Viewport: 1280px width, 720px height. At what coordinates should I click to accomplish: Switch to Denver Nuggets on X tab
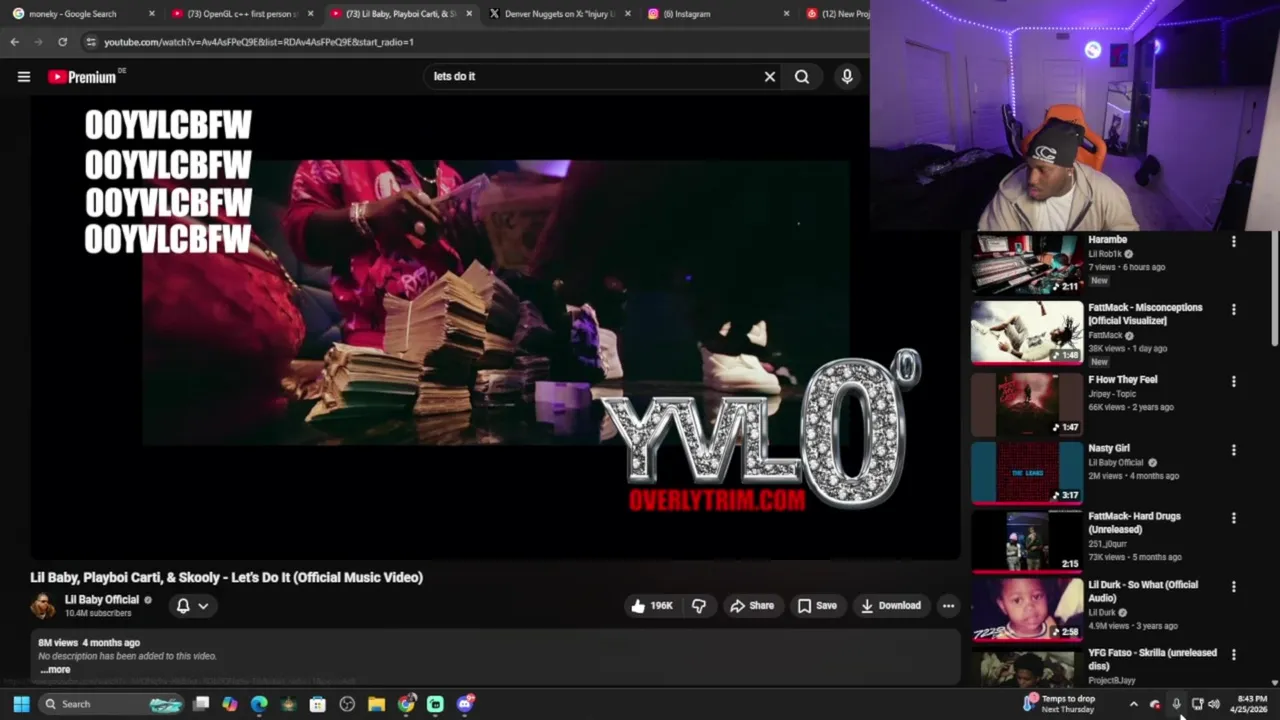click(x=558, y=14)
